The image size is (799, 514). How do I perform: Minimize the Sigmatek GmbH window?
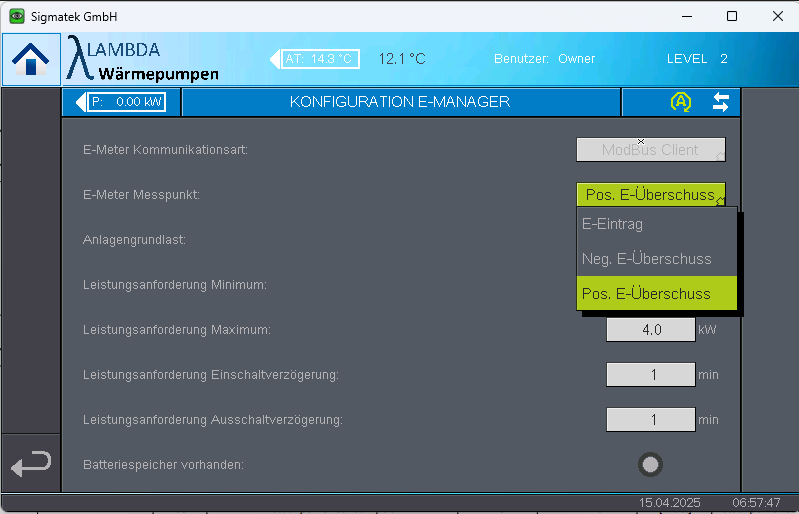pyautogui.click(x=687, y=16)
